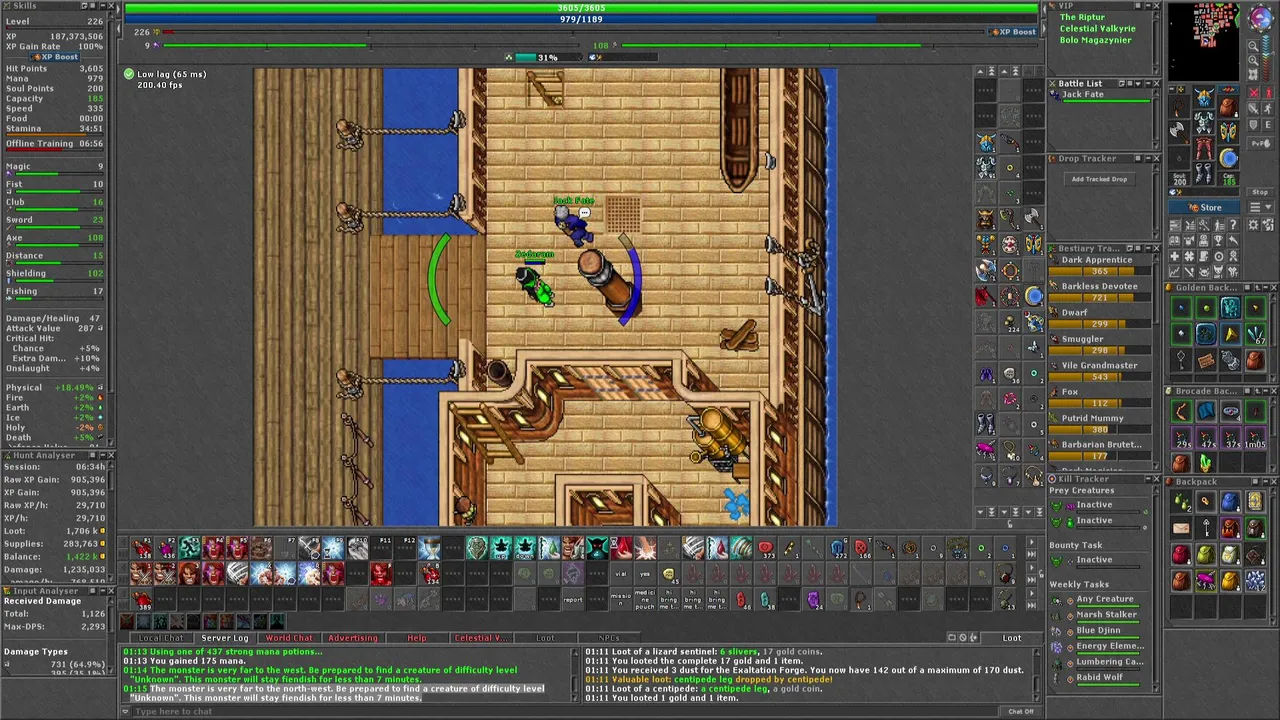Click the Fox bestiary progress bar

(1100, 403)
